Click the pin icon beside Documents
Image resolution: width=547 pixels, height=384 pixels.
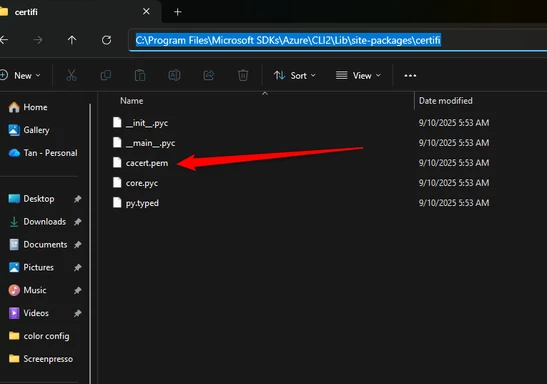click(77, 244)
